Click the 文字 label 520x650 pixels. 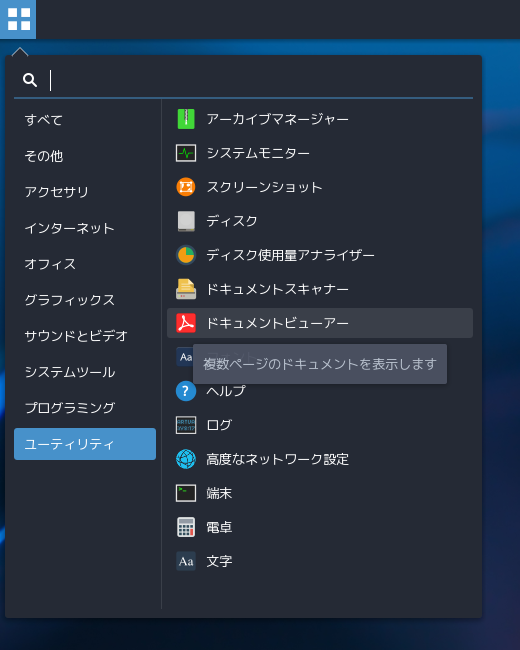click(x=219, y=561)
